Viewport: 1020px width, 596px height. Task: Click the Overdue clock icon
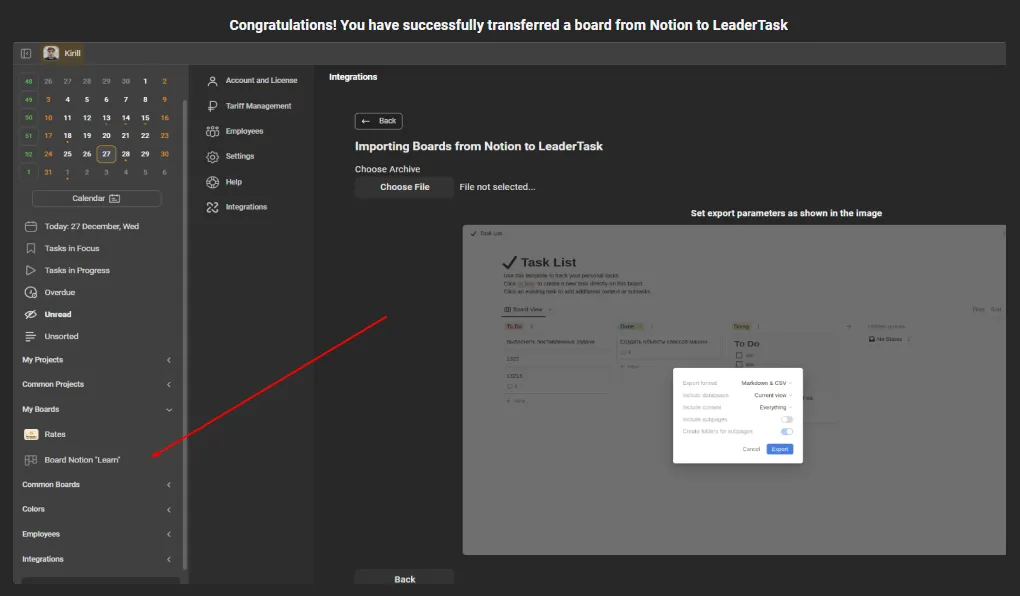click(x=31, y=293)
